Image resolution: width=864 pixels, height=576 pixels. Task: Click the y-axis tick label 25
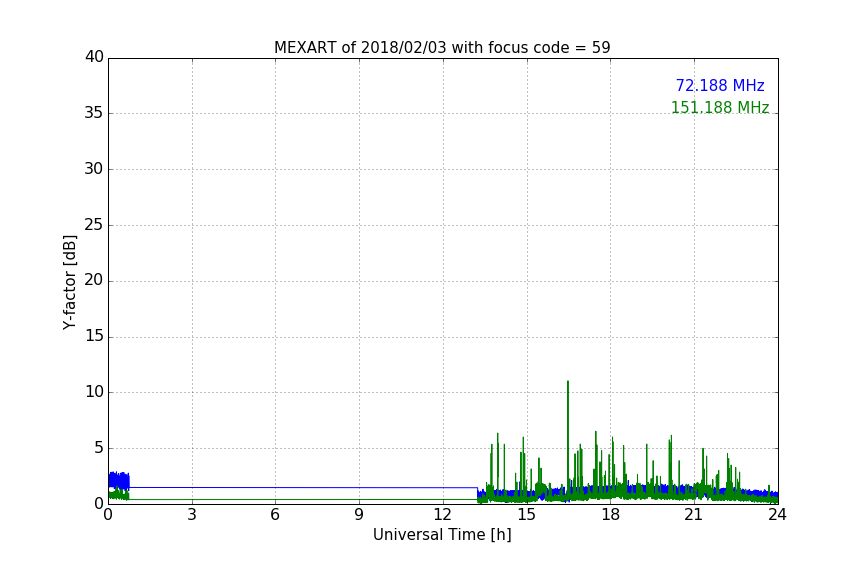(94, 224)
